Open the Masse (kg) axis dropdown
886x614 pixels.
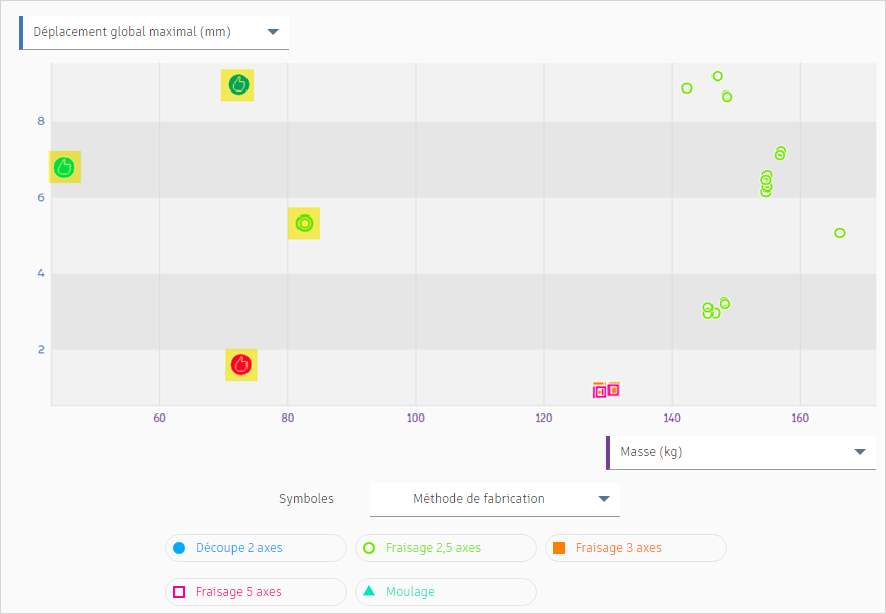862,451
